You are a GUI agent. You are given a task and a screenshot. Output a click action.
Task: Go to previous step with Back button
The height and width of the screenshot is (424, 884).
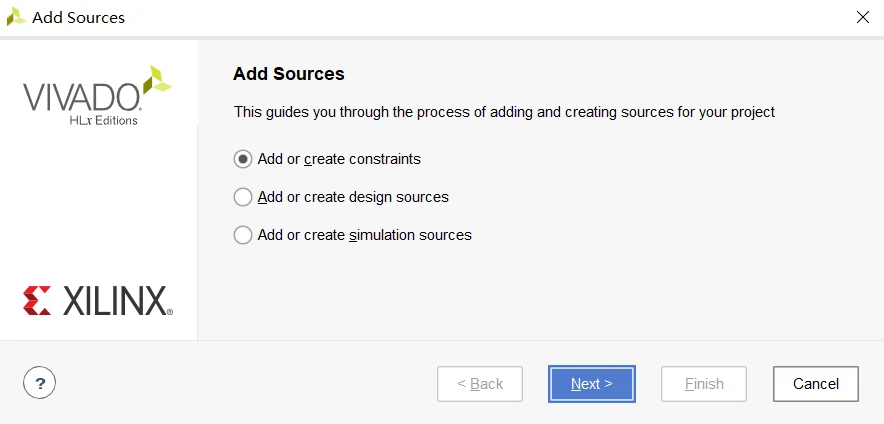click(x=480, y=384)
